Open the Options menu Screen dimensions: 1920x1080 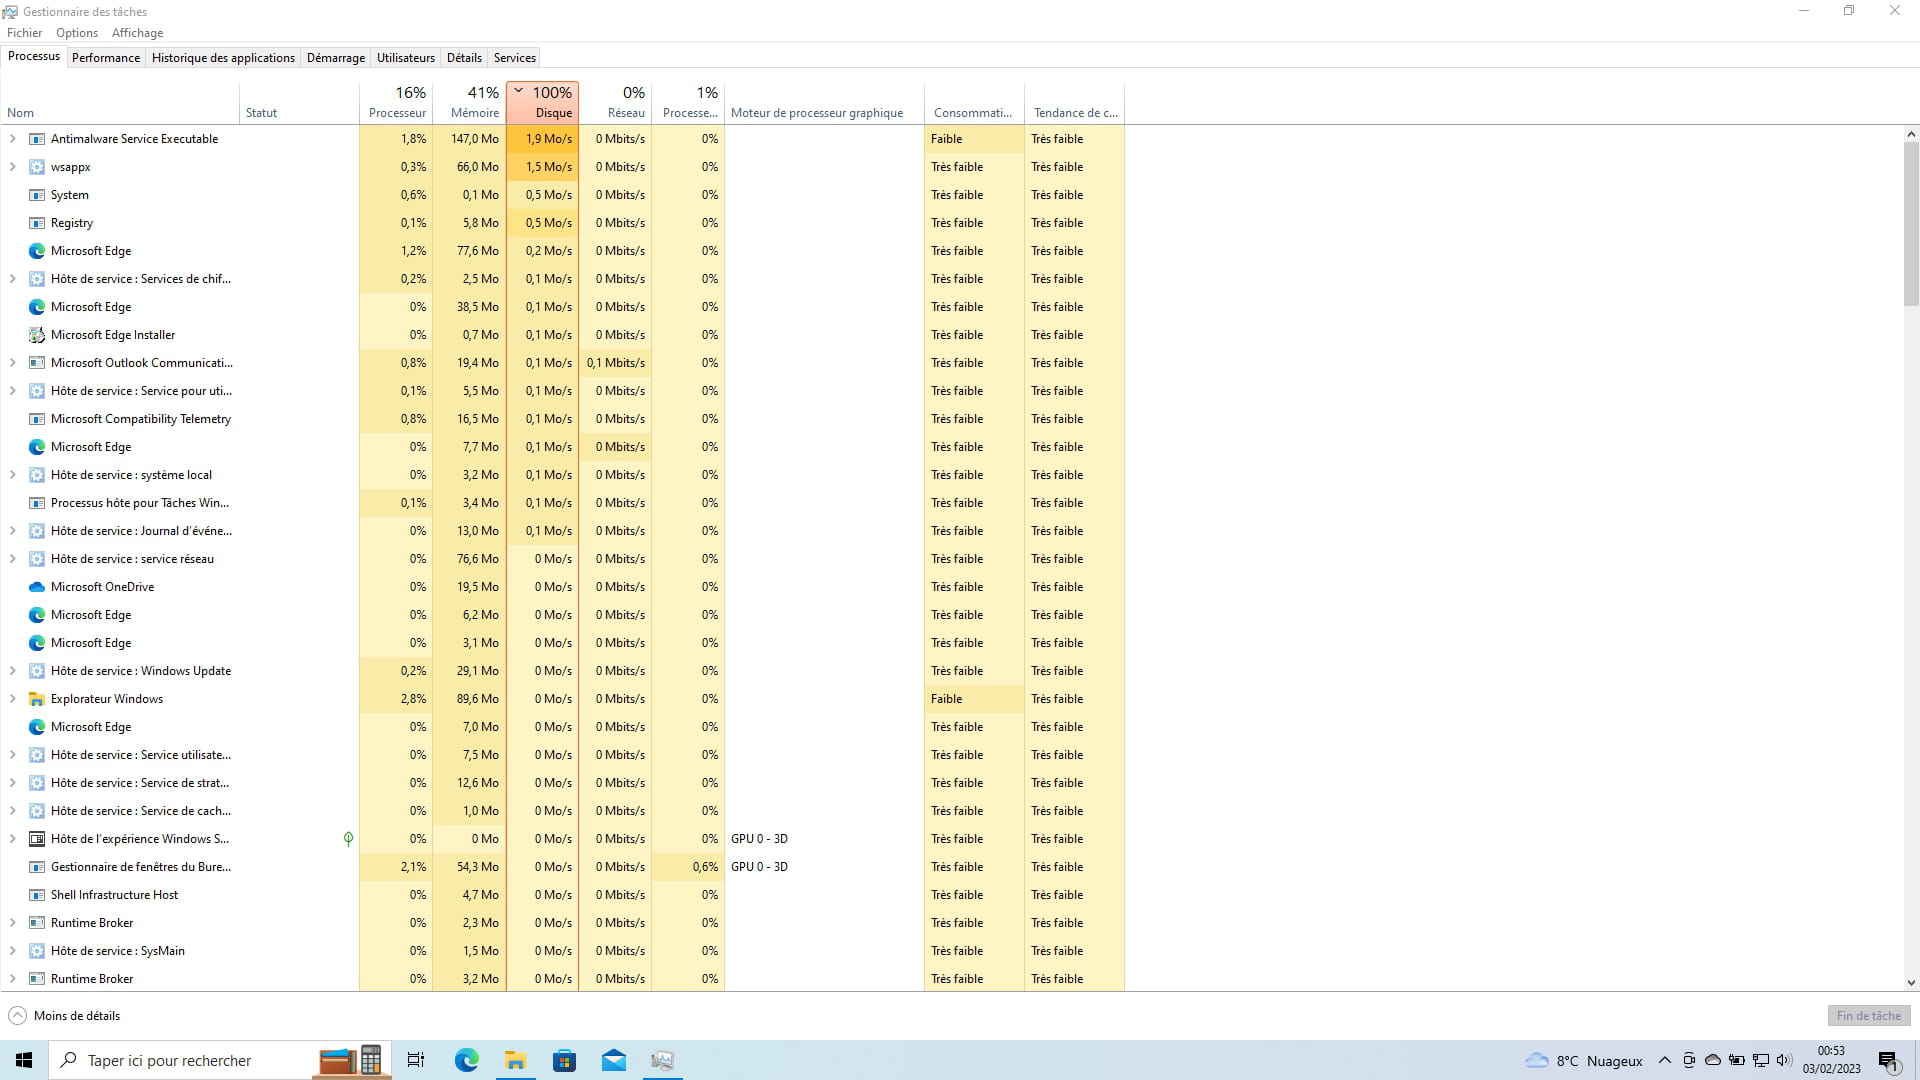click(x=77, y=33)
